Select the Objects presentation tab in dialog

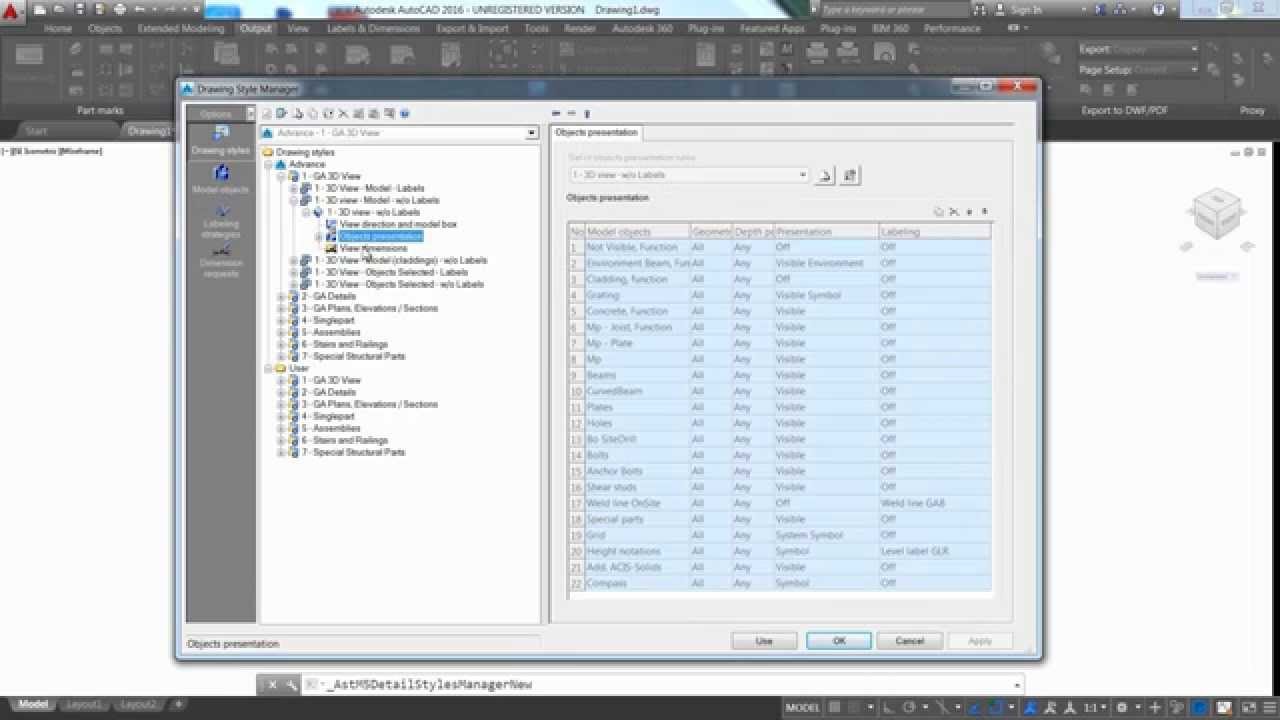[x=596, y=132]
